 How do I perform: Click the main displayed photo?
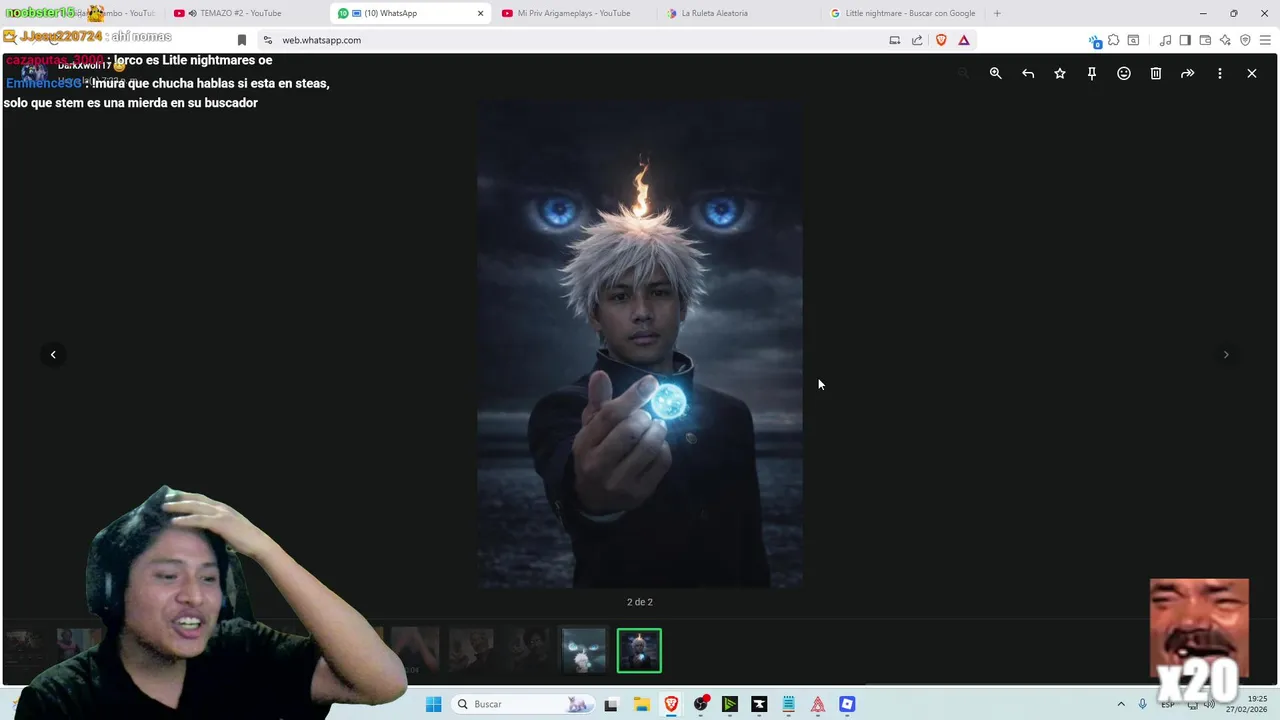(x=639, y=344)
